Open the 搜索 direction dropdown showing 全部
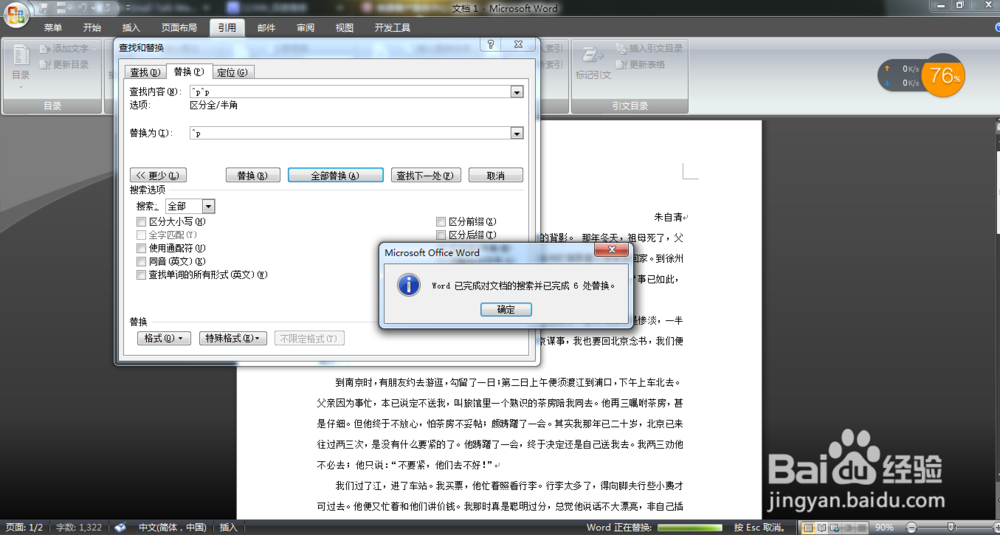The height and width of the screenshot is (535, 1000). pyautogui.click(x=190, y=207)
